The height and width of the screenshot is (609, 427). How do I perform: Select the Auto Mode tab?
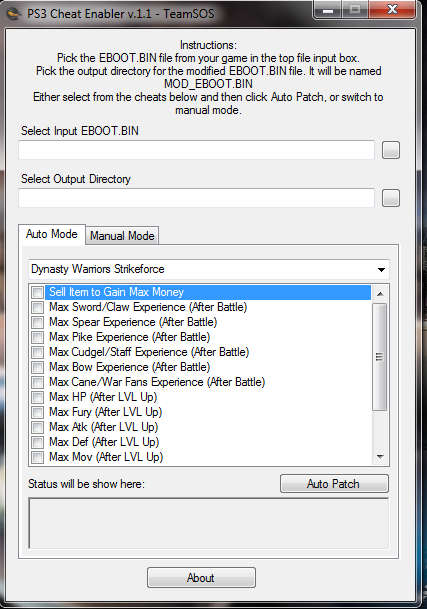pyautogui.click(x=52, y=234)
